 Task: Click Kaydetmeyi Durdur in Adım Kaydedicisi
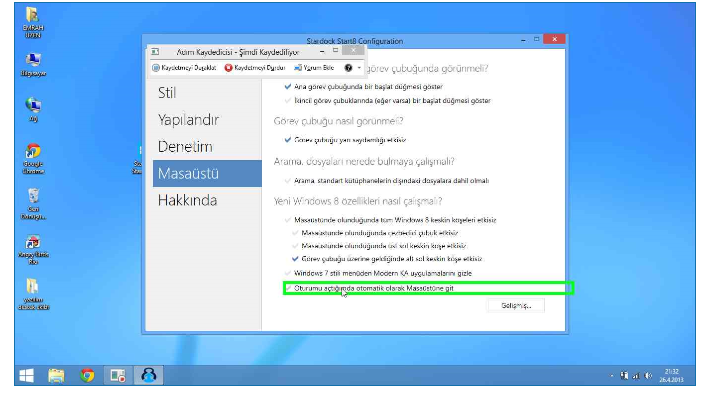255,68
